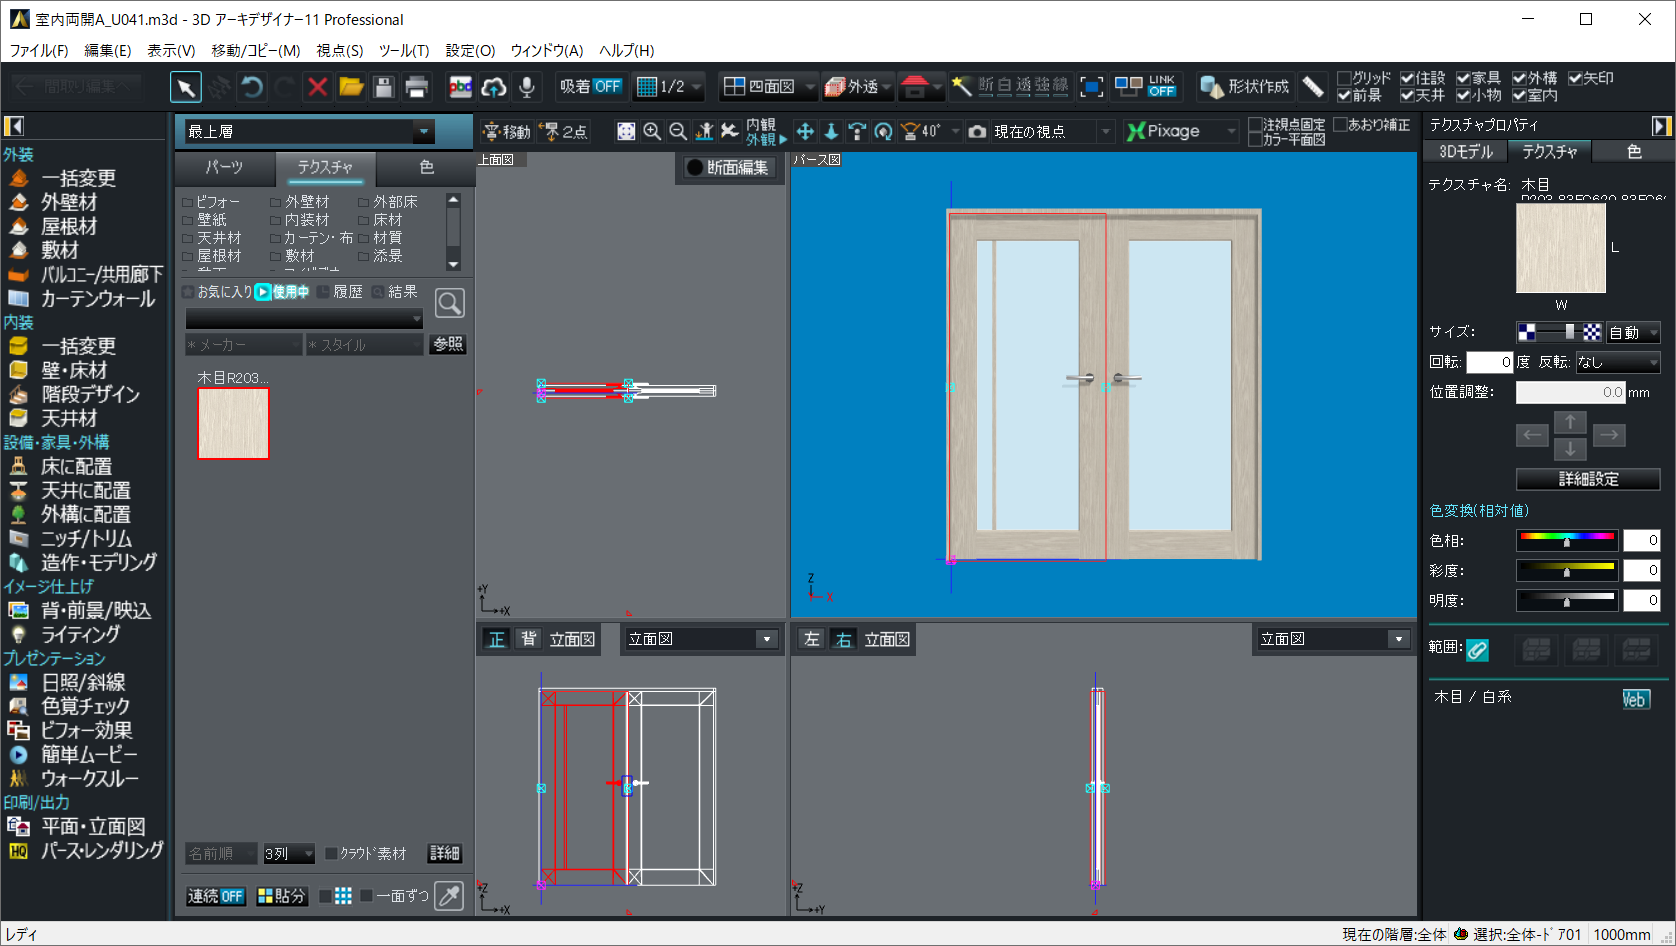
Task: Open the 反転 なし dropdown
Action: point(1617,362)
